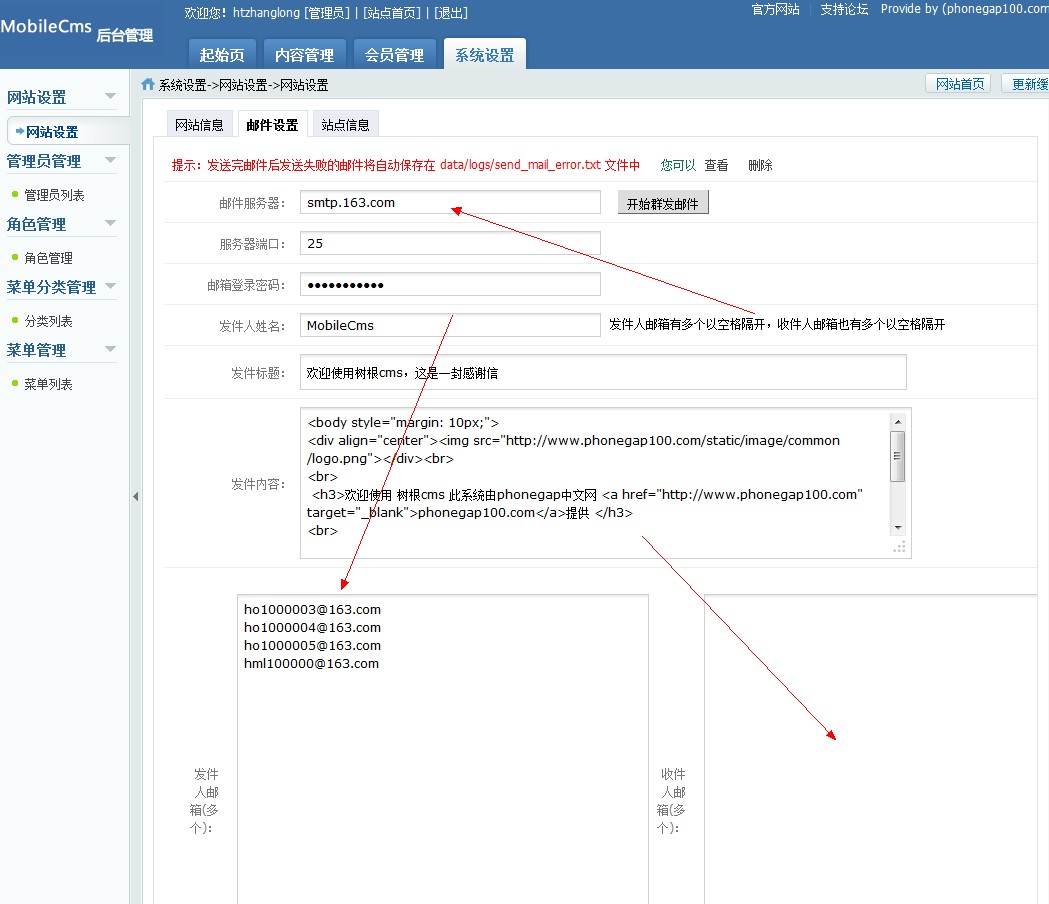1049x904 pixels.
Task: Go to the 起始页 menu
Action: click(222, 55)
